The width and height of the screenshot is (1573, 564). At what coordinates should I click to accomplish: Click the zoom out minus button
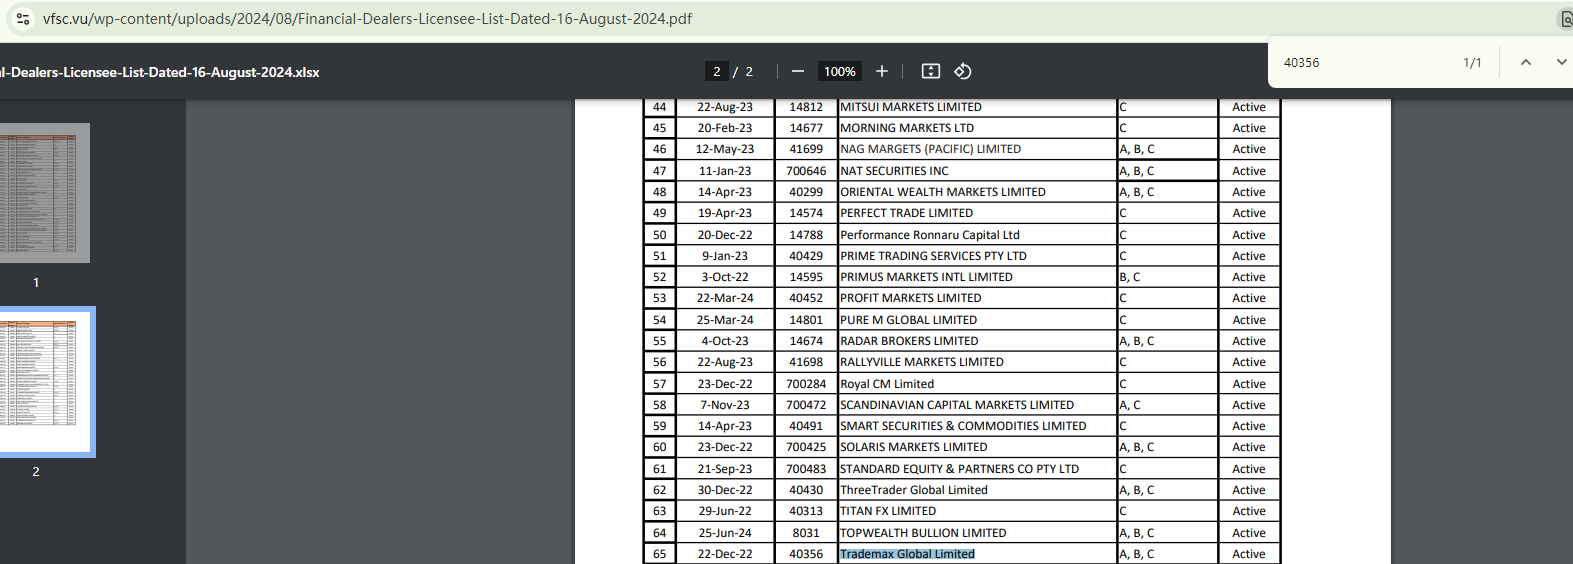click(797, 71)
